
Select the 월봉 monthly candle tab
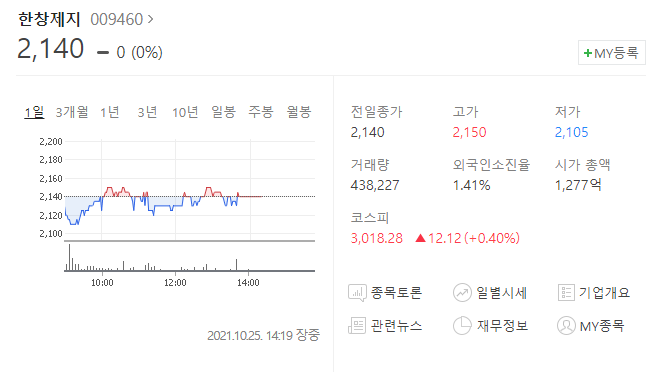[x=298, y=112]
